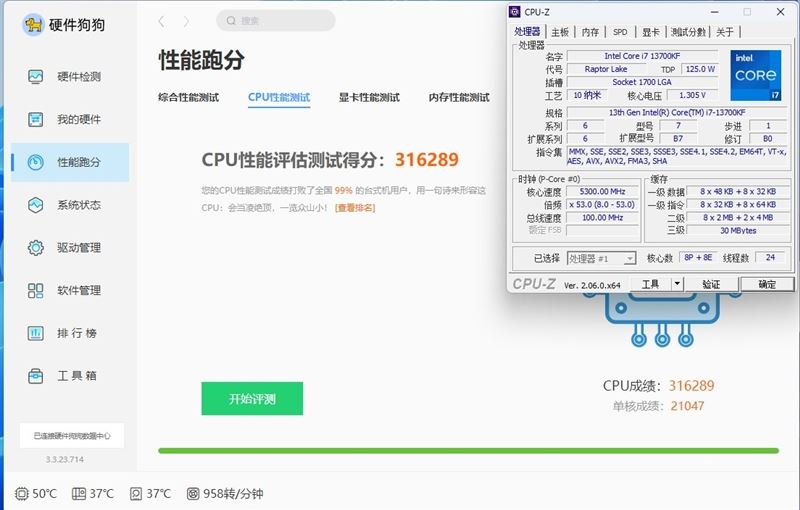The image size is (800, 510).
Task: Click the 硬件狗狗 dog logo
Action: click(x=33, y=24)
